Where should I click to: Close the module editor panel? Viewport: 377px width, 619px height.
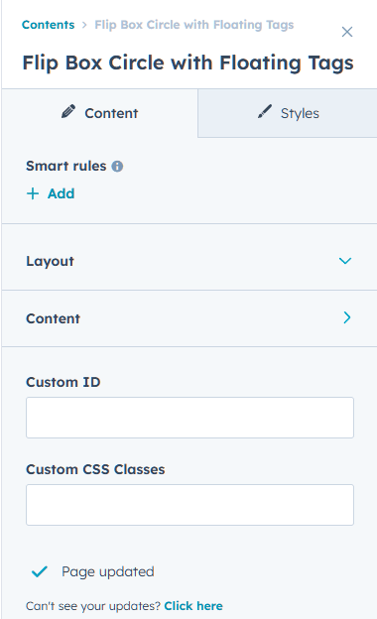coord(347,32)
